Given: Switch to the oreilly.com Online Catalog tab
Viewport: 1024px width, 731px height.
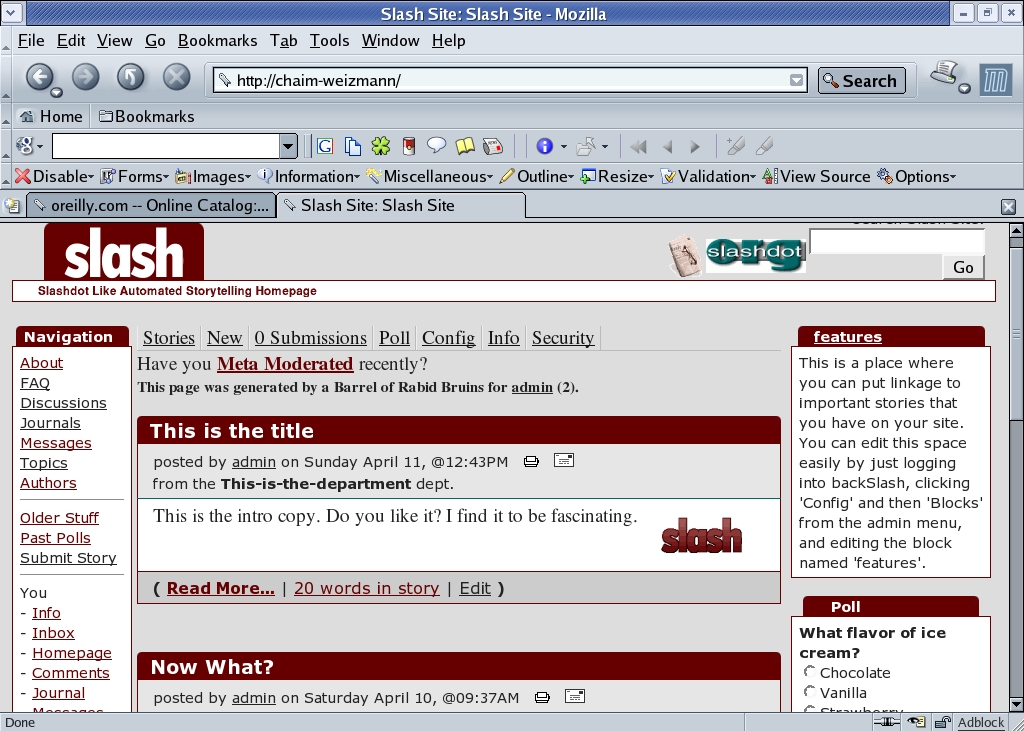Looking at the screenshot, I should (150, 206).
